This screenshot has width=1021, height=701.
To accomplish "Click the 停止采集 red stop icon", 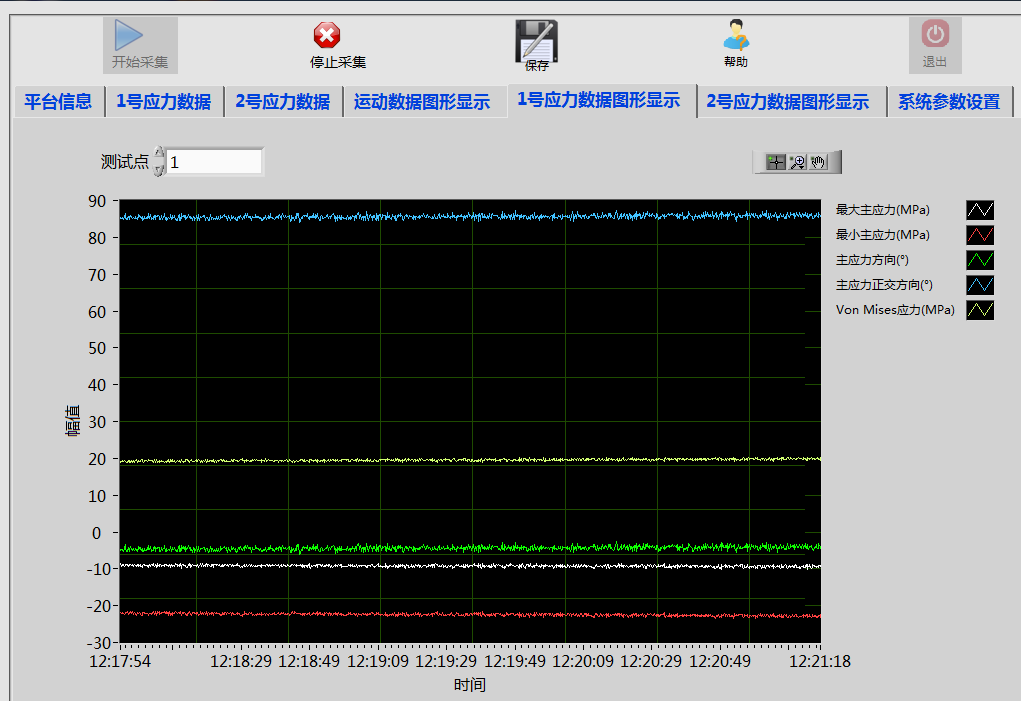I will 327,35.
